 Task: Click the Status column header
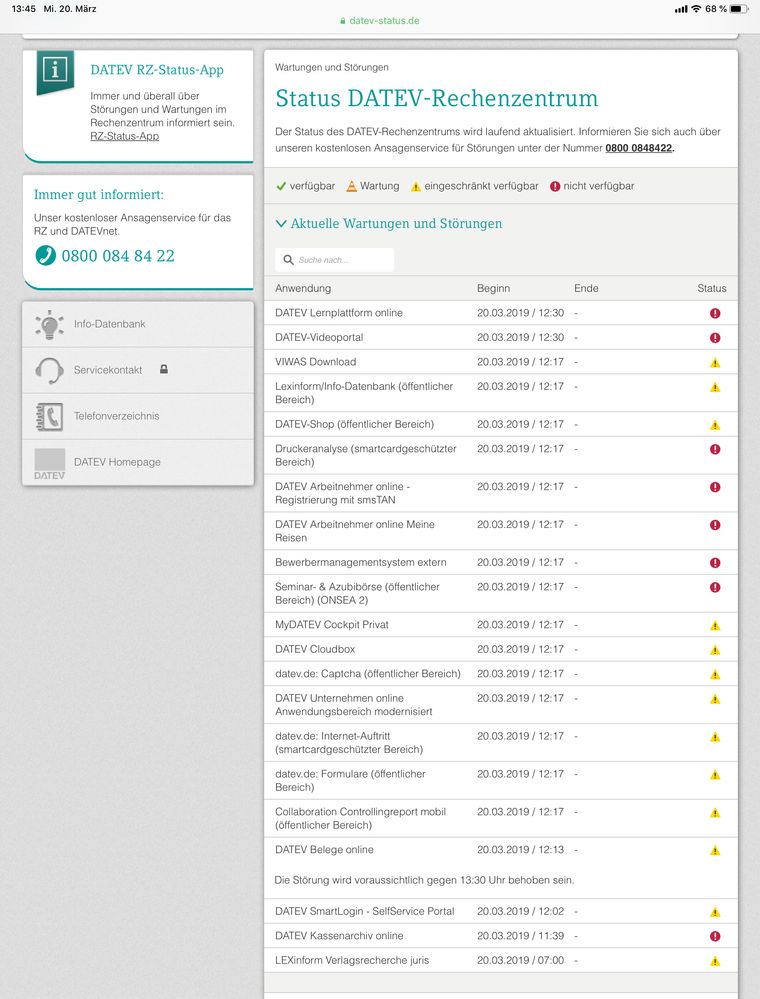pos(712,288)
